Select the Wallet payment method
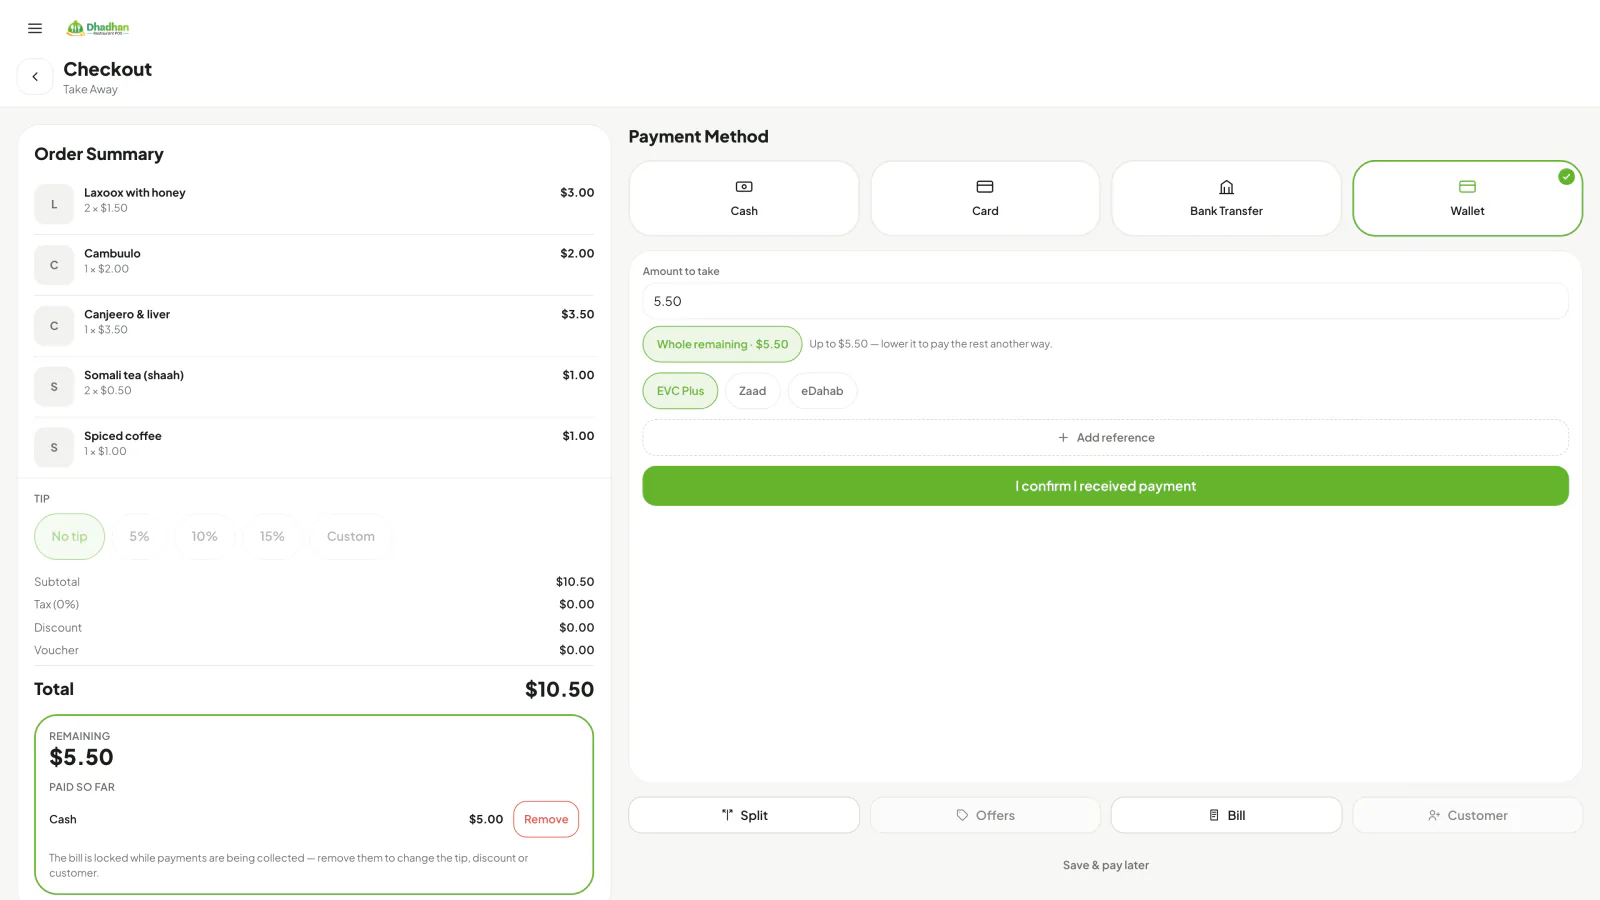 (1467, 198)
